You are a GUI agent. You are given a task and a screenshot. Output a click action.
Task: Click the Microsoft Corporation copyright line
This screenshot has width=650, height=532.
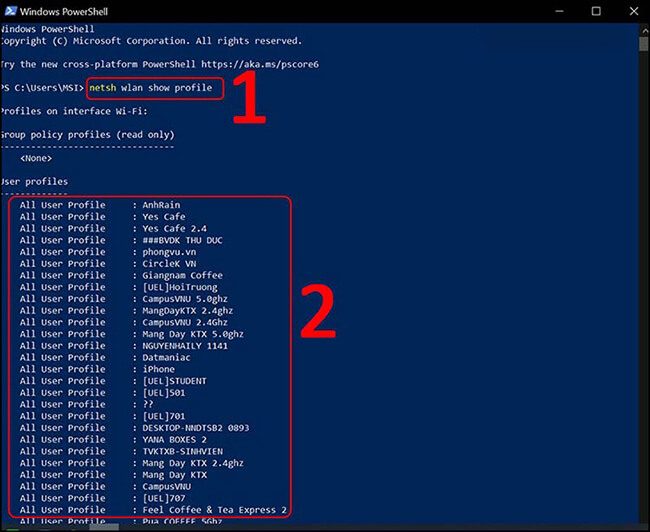coord(151,41)
